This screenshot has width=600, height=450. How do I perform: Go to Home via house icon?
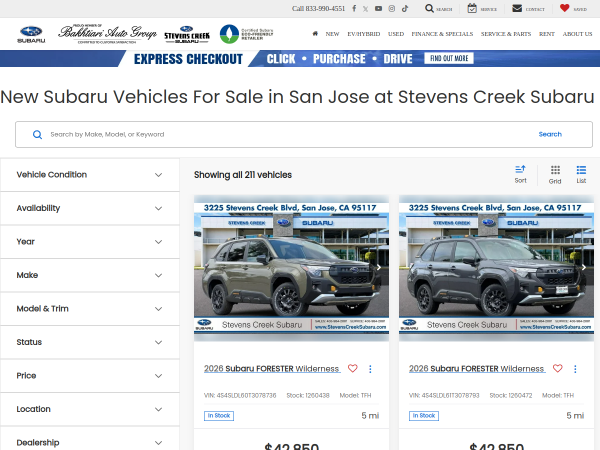[315, 34]
